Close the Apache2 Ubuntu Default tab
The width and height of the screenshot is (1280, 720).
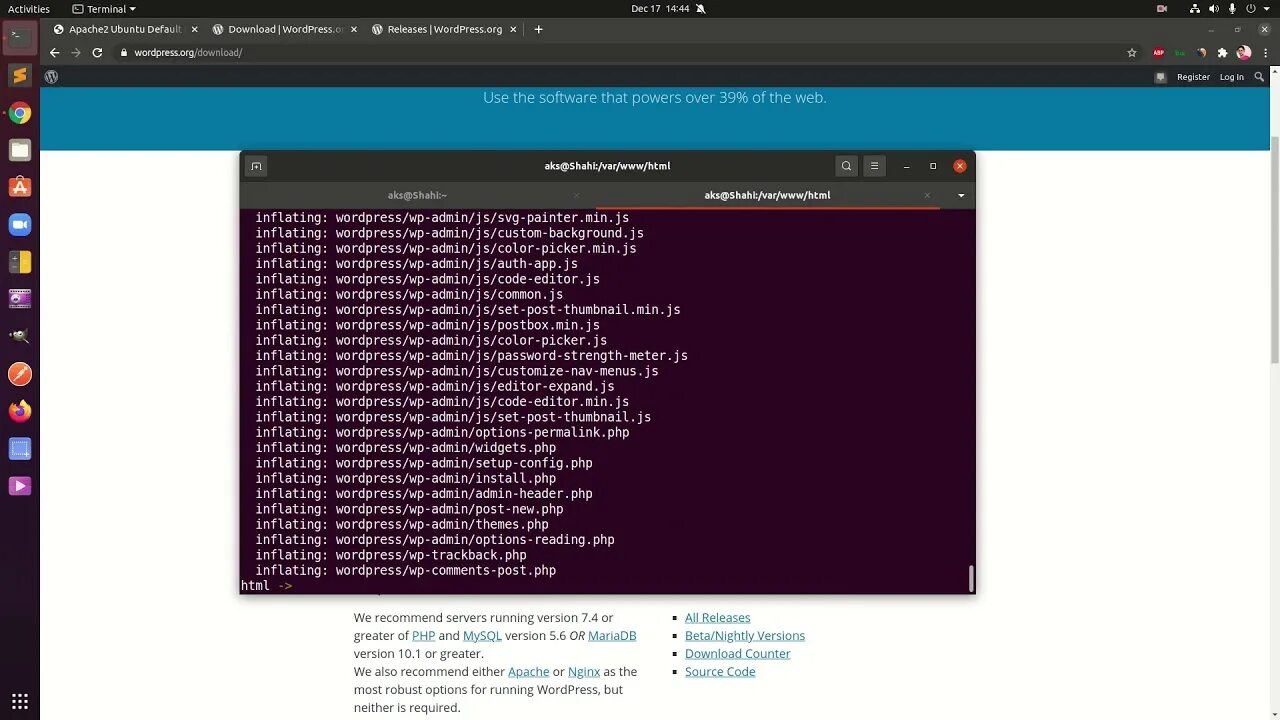195,29
